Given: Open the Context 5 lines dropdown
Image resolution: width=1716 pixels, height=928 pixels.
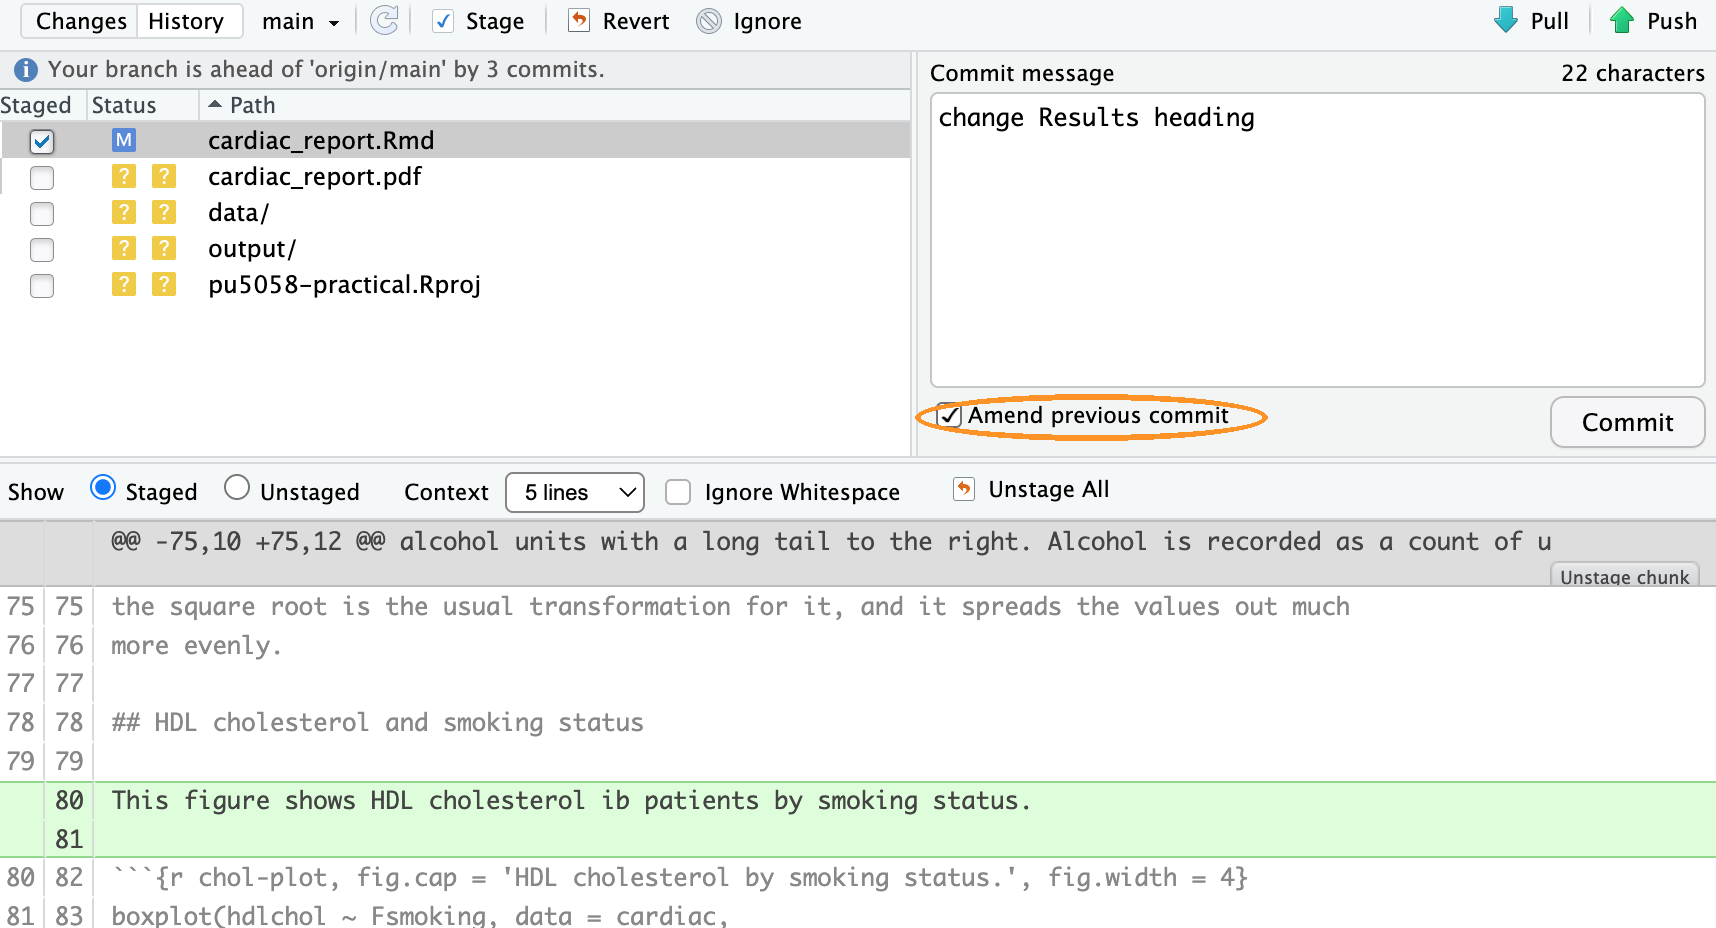Looking at the screenshot, I should point(575,492).
